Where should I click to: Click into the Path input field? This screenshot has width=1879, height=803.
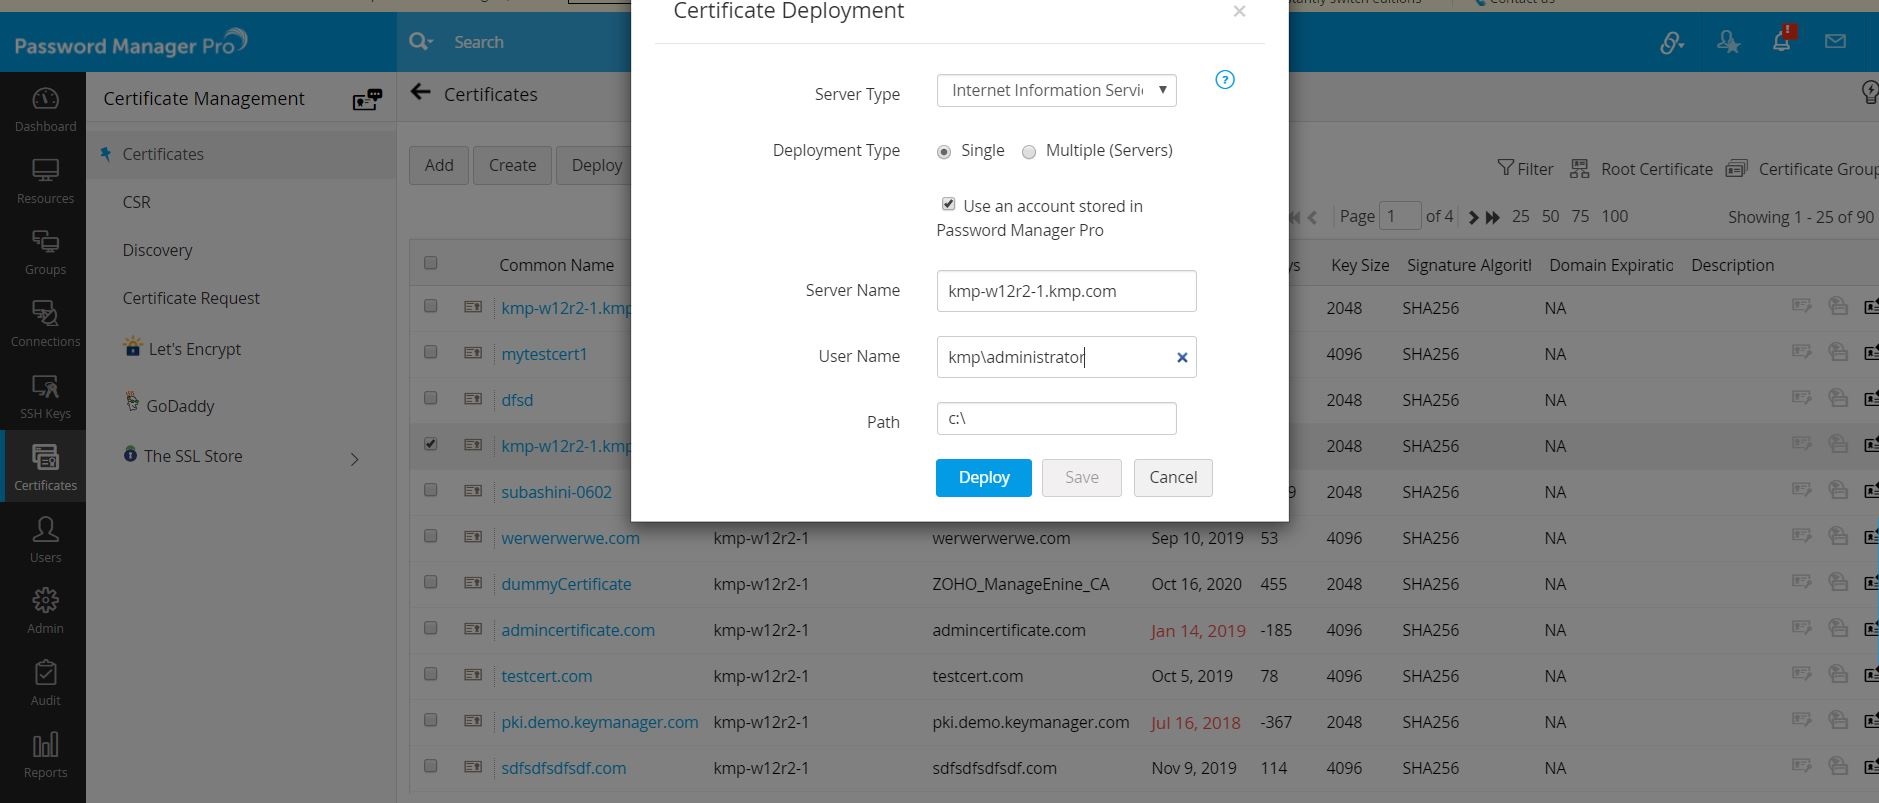click(x=1056, y=418)
